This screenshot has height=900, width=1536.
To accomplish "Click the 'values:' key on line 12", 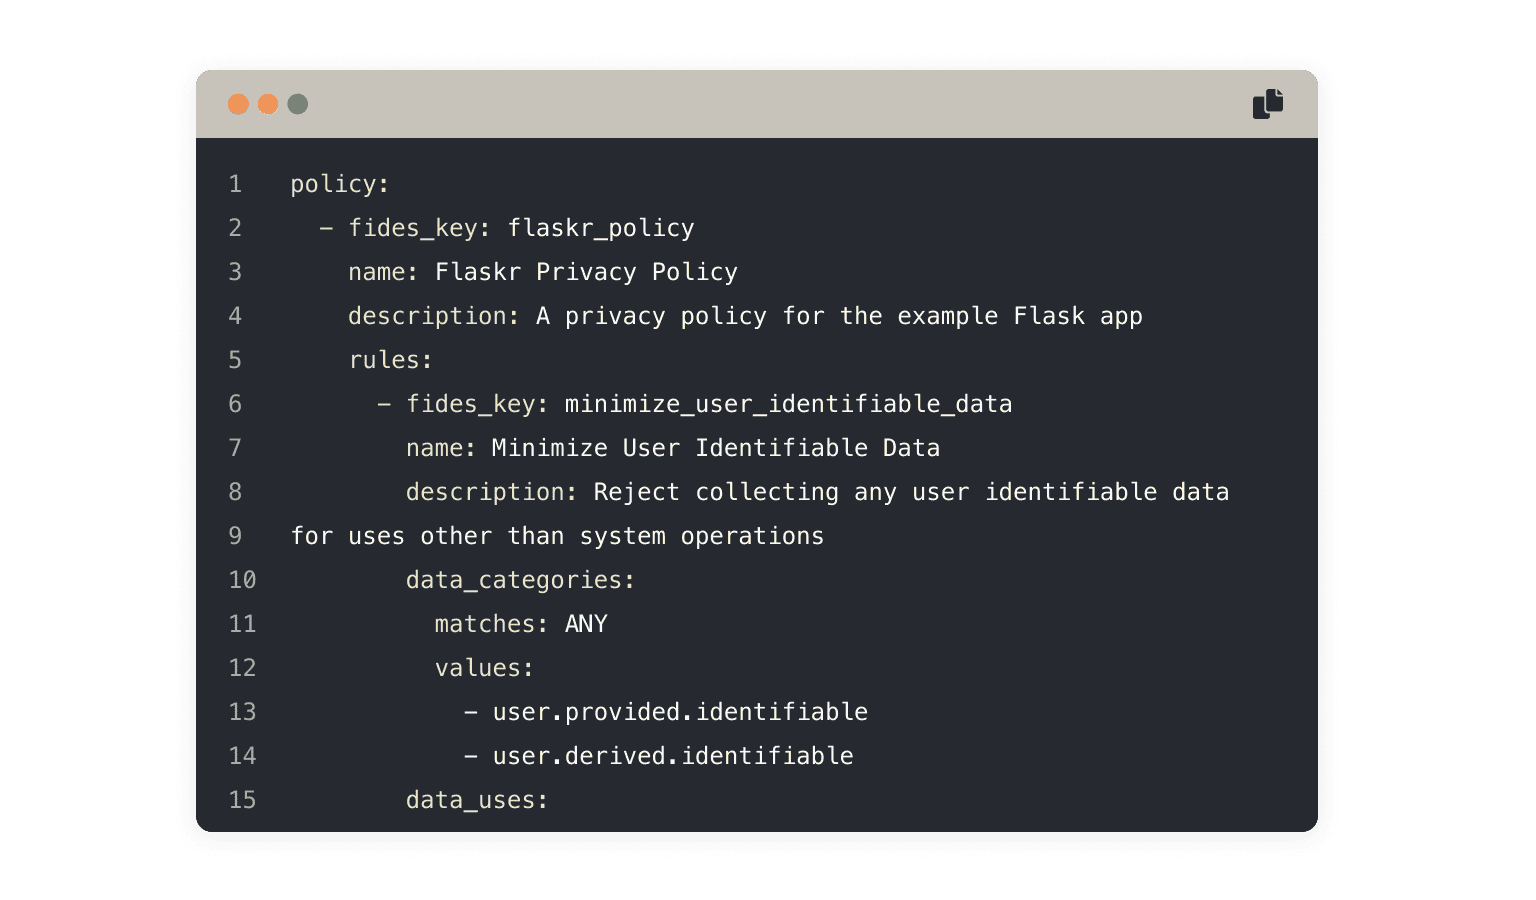I will [x=484, y=668].
